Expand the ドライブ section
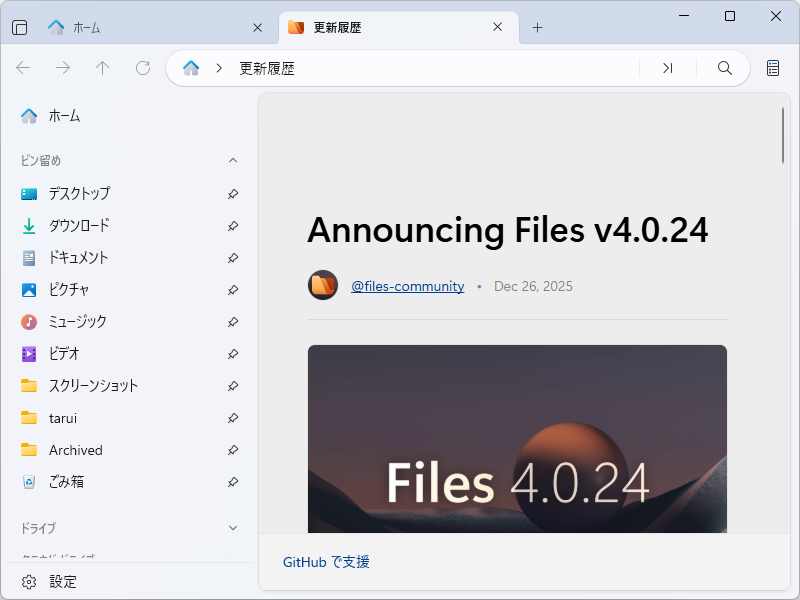This screenshot has width=800, height=600. pyautogui.click(x=232, y=528)
